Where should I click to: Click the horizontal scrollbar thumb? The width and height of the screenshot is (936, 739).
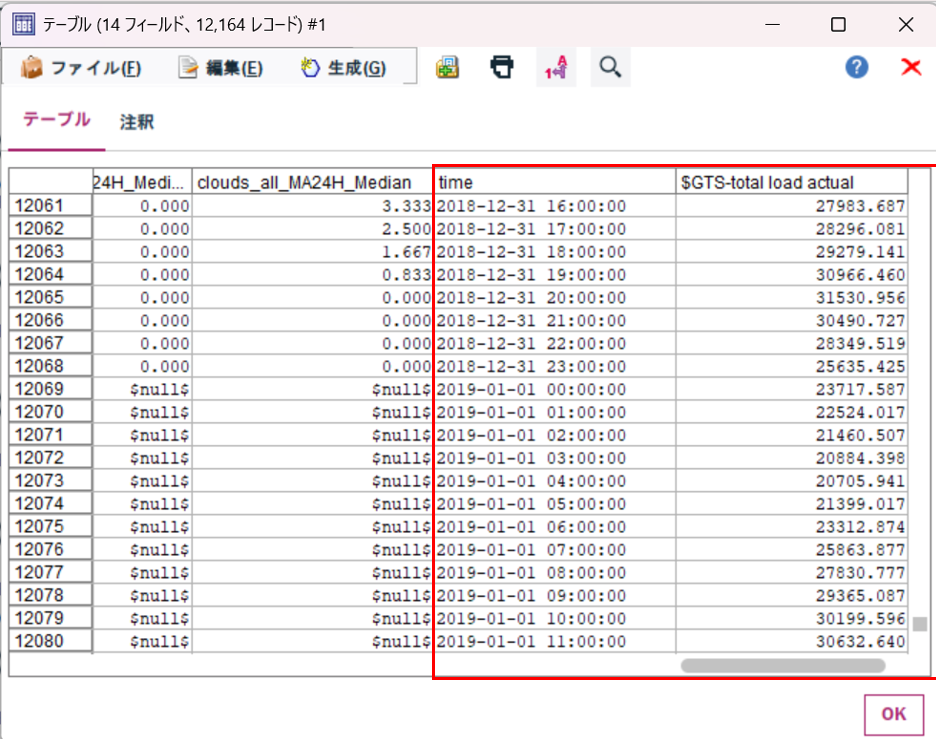point(783,665)
